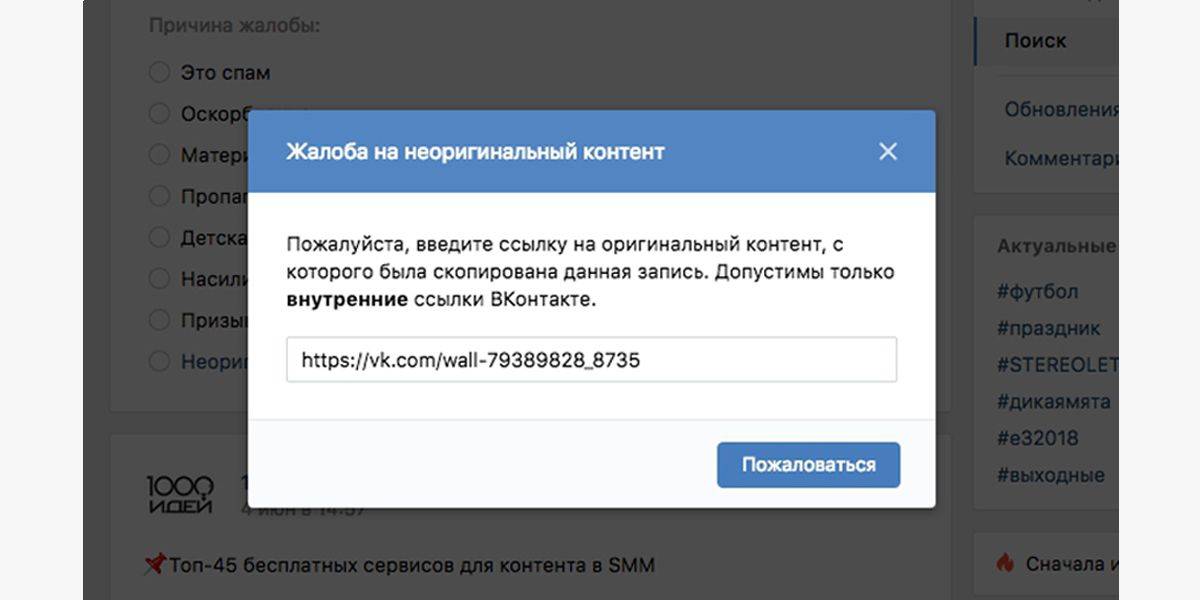
Task: Open the Поиск tab in sidebar
Action: (1036, 41)
